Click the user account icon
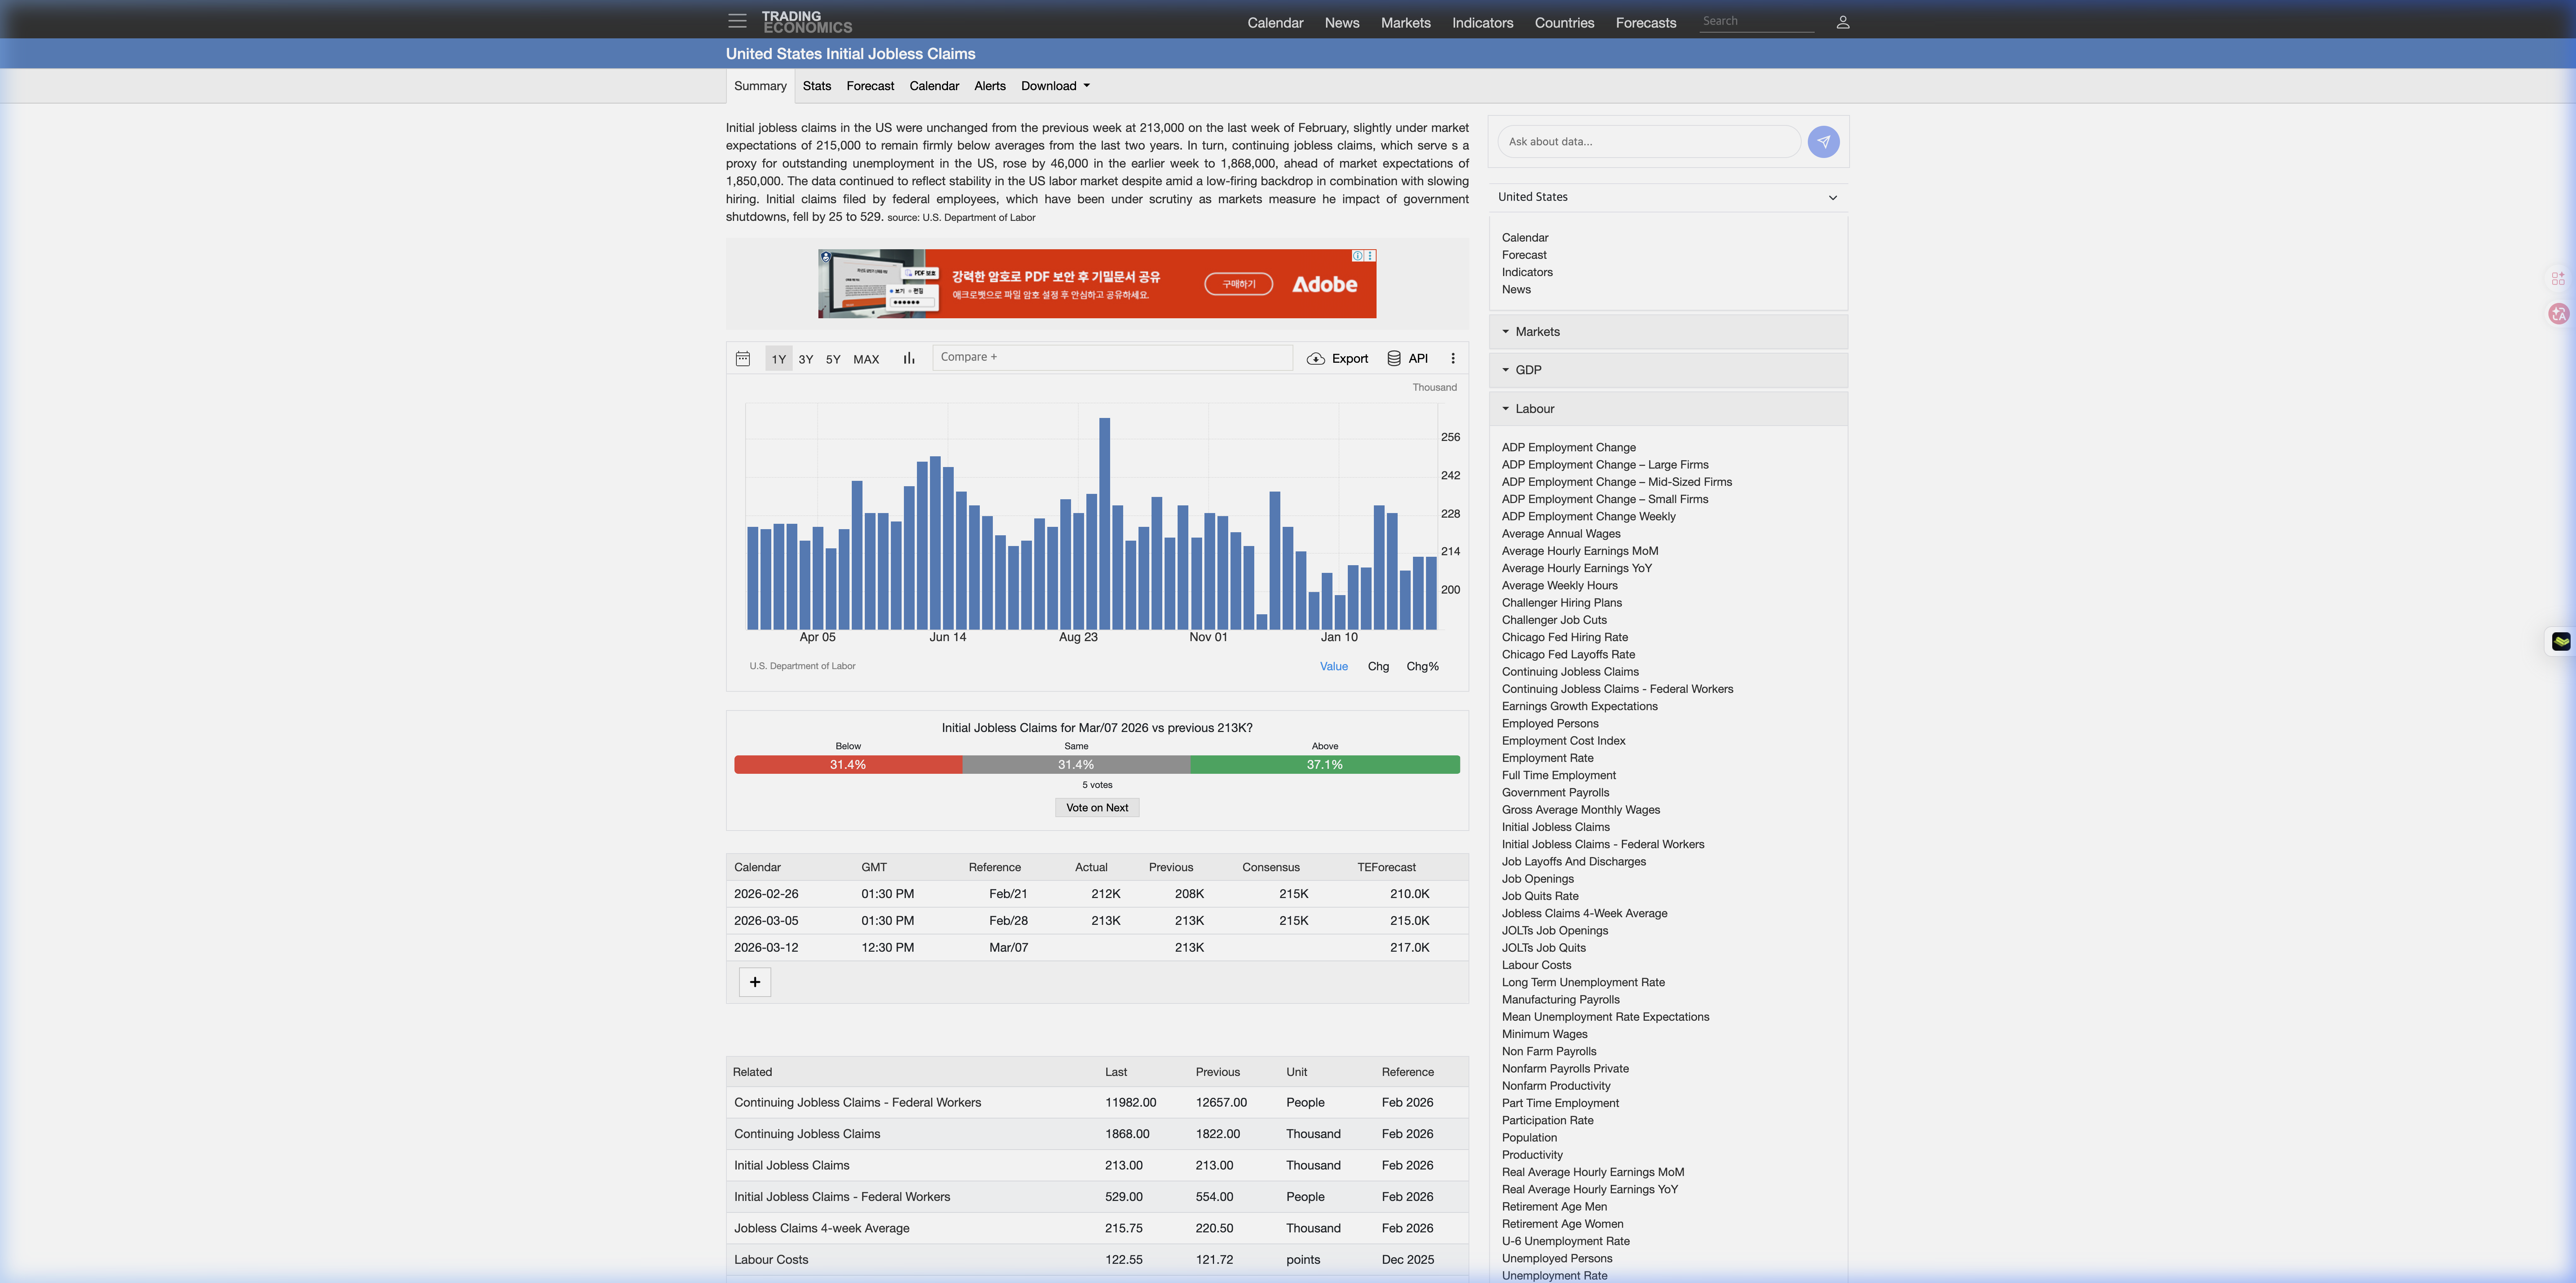The image size is (2576, 1283). (1842, 22)
